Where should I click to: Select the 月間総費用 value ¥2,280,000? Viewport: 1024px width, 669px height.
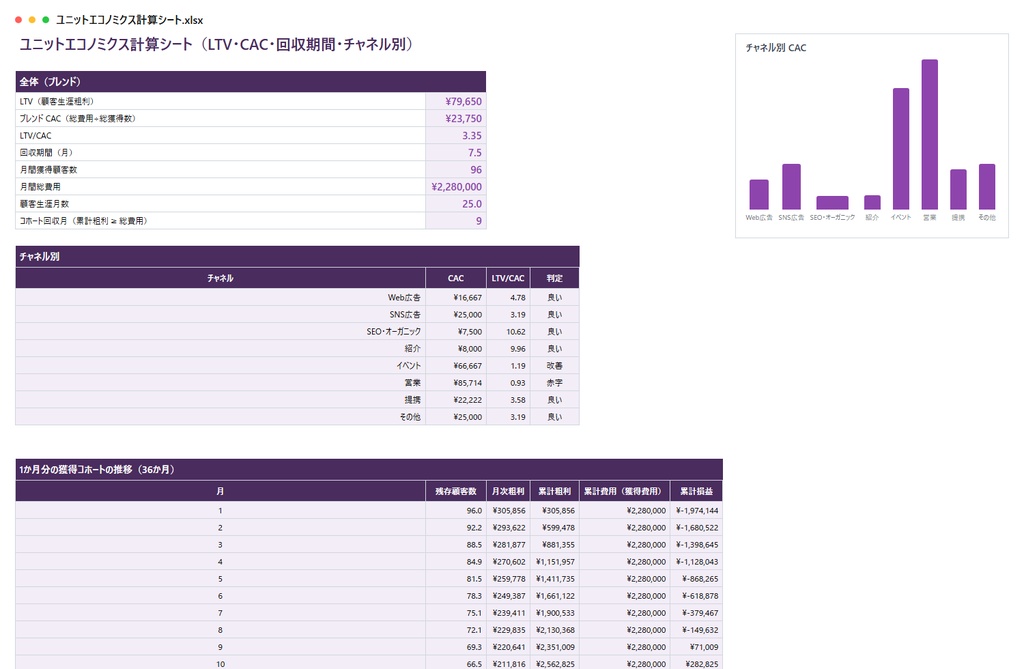pyautogui.click(x=456, y=186)
